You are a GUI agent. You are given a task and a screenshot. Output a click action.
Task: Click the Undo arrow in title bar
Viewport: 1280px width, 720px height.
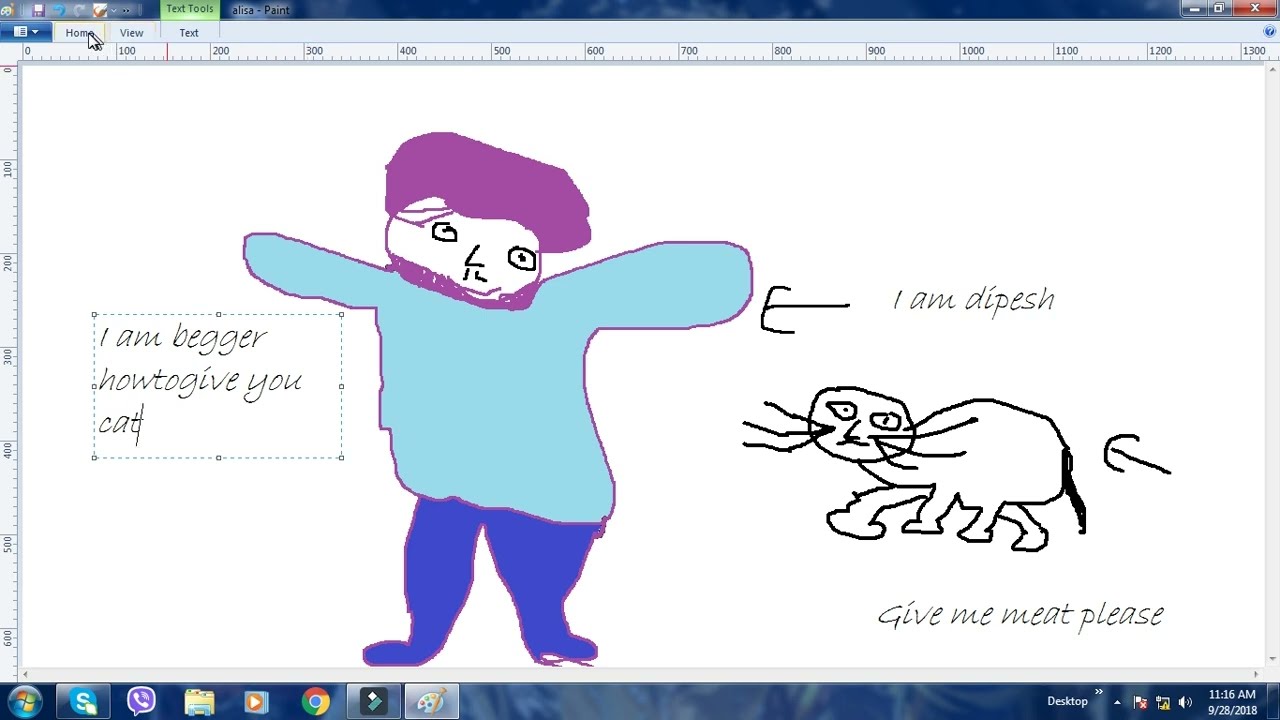click(x=58, y=10)
